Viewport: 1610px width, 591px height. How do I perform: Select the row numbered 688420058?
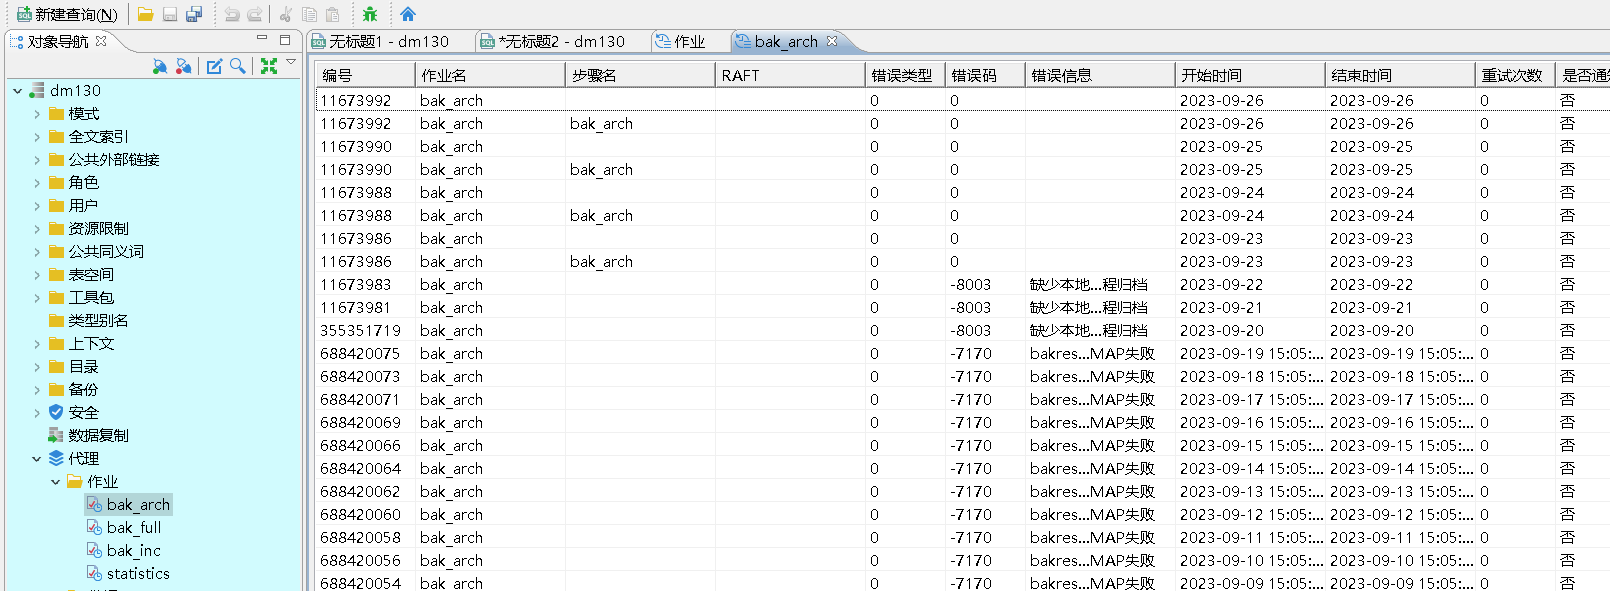click(962, 538)
